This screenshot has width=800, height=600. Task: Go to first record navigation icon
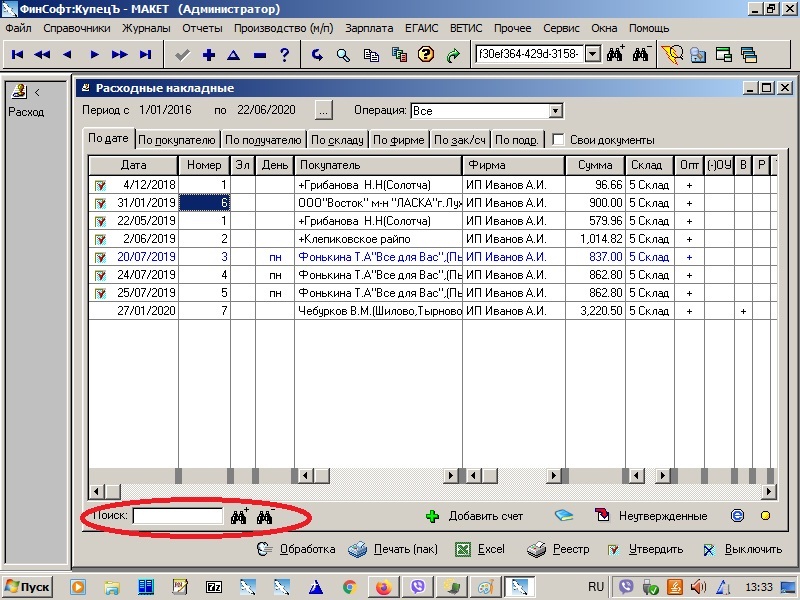coord(17,55)
